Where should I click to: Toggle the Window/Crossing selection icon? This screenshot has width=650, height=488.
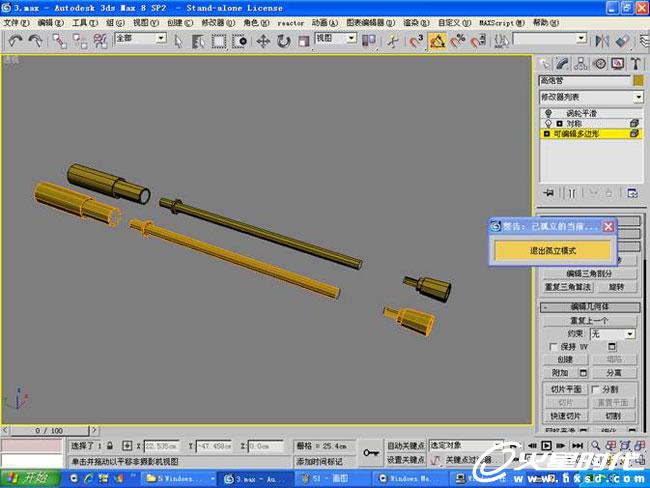click(239, 41)
